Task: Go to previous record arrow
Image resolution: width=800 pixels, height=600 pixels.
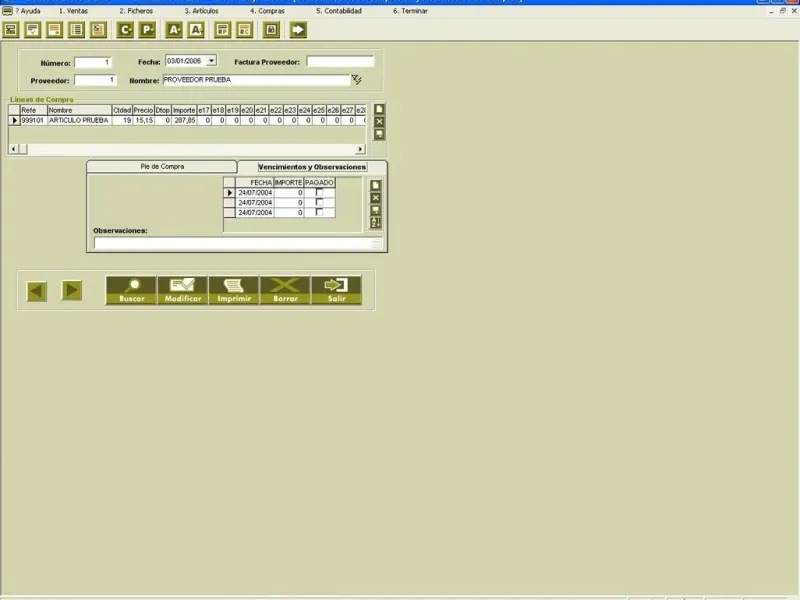Action: pyautogui.click(x=37, y=291)
